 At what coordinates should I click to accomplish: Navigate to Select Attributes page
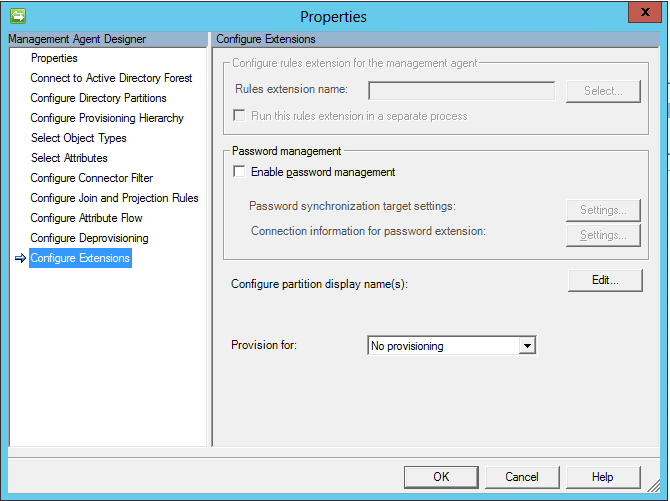[x=69, y=158]
